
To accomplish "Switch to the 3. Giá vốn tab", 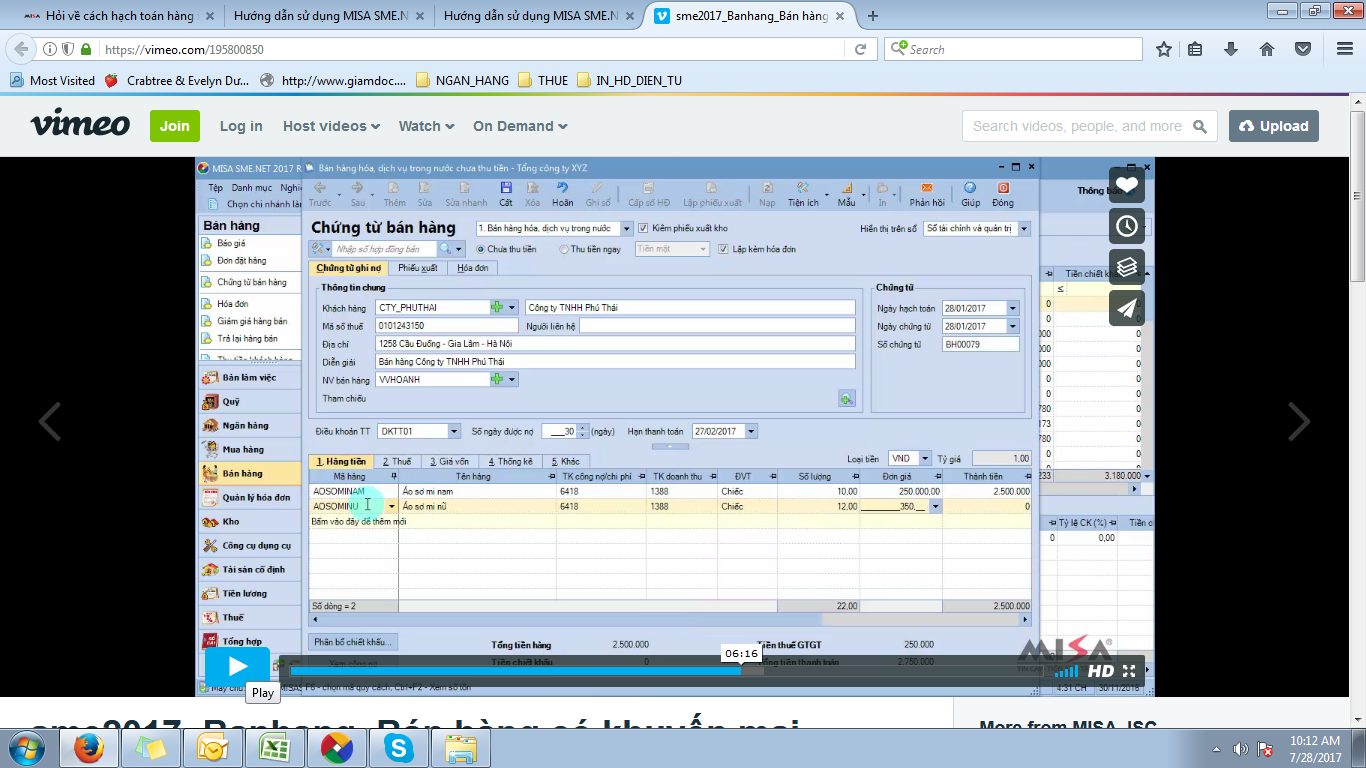I will click(x=449, y=461).
